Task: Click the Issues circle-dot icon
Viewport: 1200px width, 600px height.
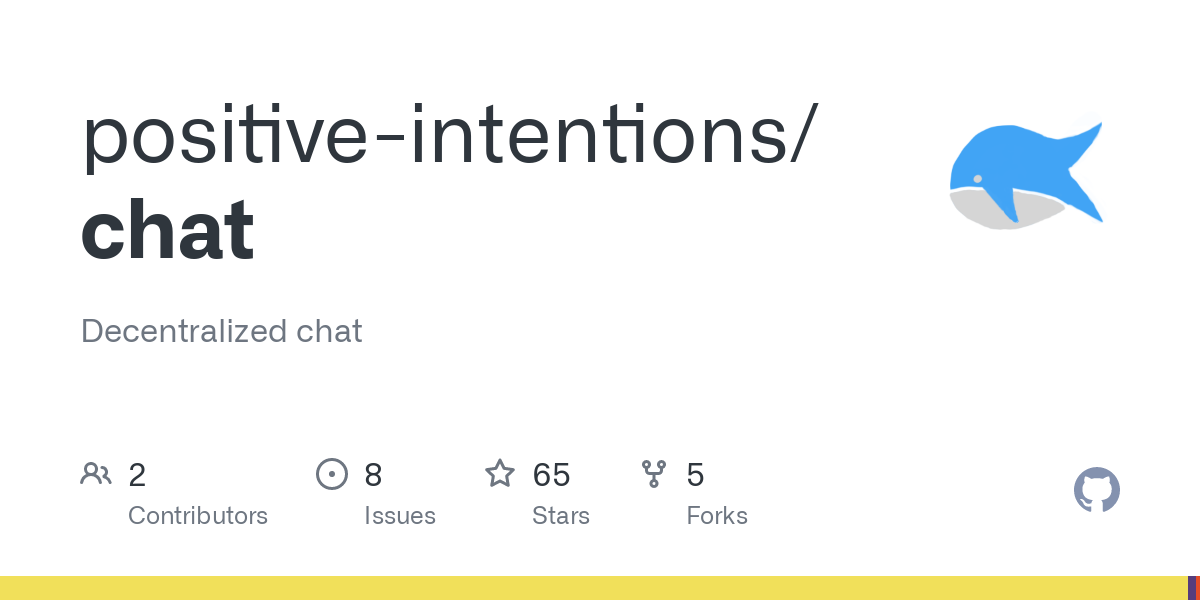Action: pyautogui.click(x=331, y=474)
